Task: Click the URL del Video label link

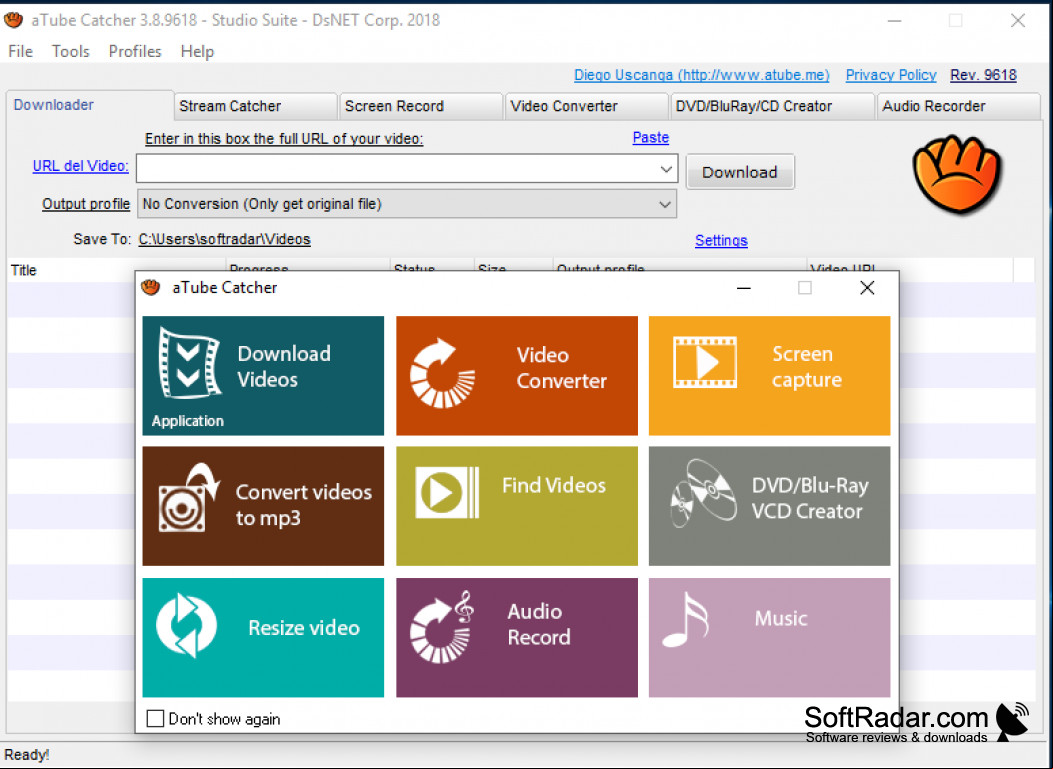Action: (81, 166)
